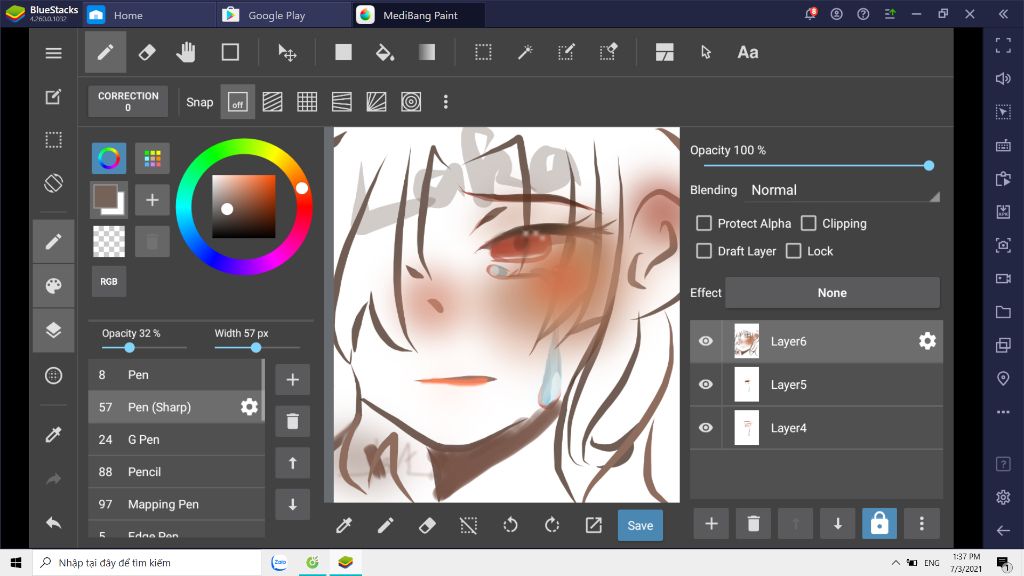Image resolution: width=1024 pixels, height=576 pixels.
Task: Choose the Select Eraser tool
Action: click(x=608, y=52)
